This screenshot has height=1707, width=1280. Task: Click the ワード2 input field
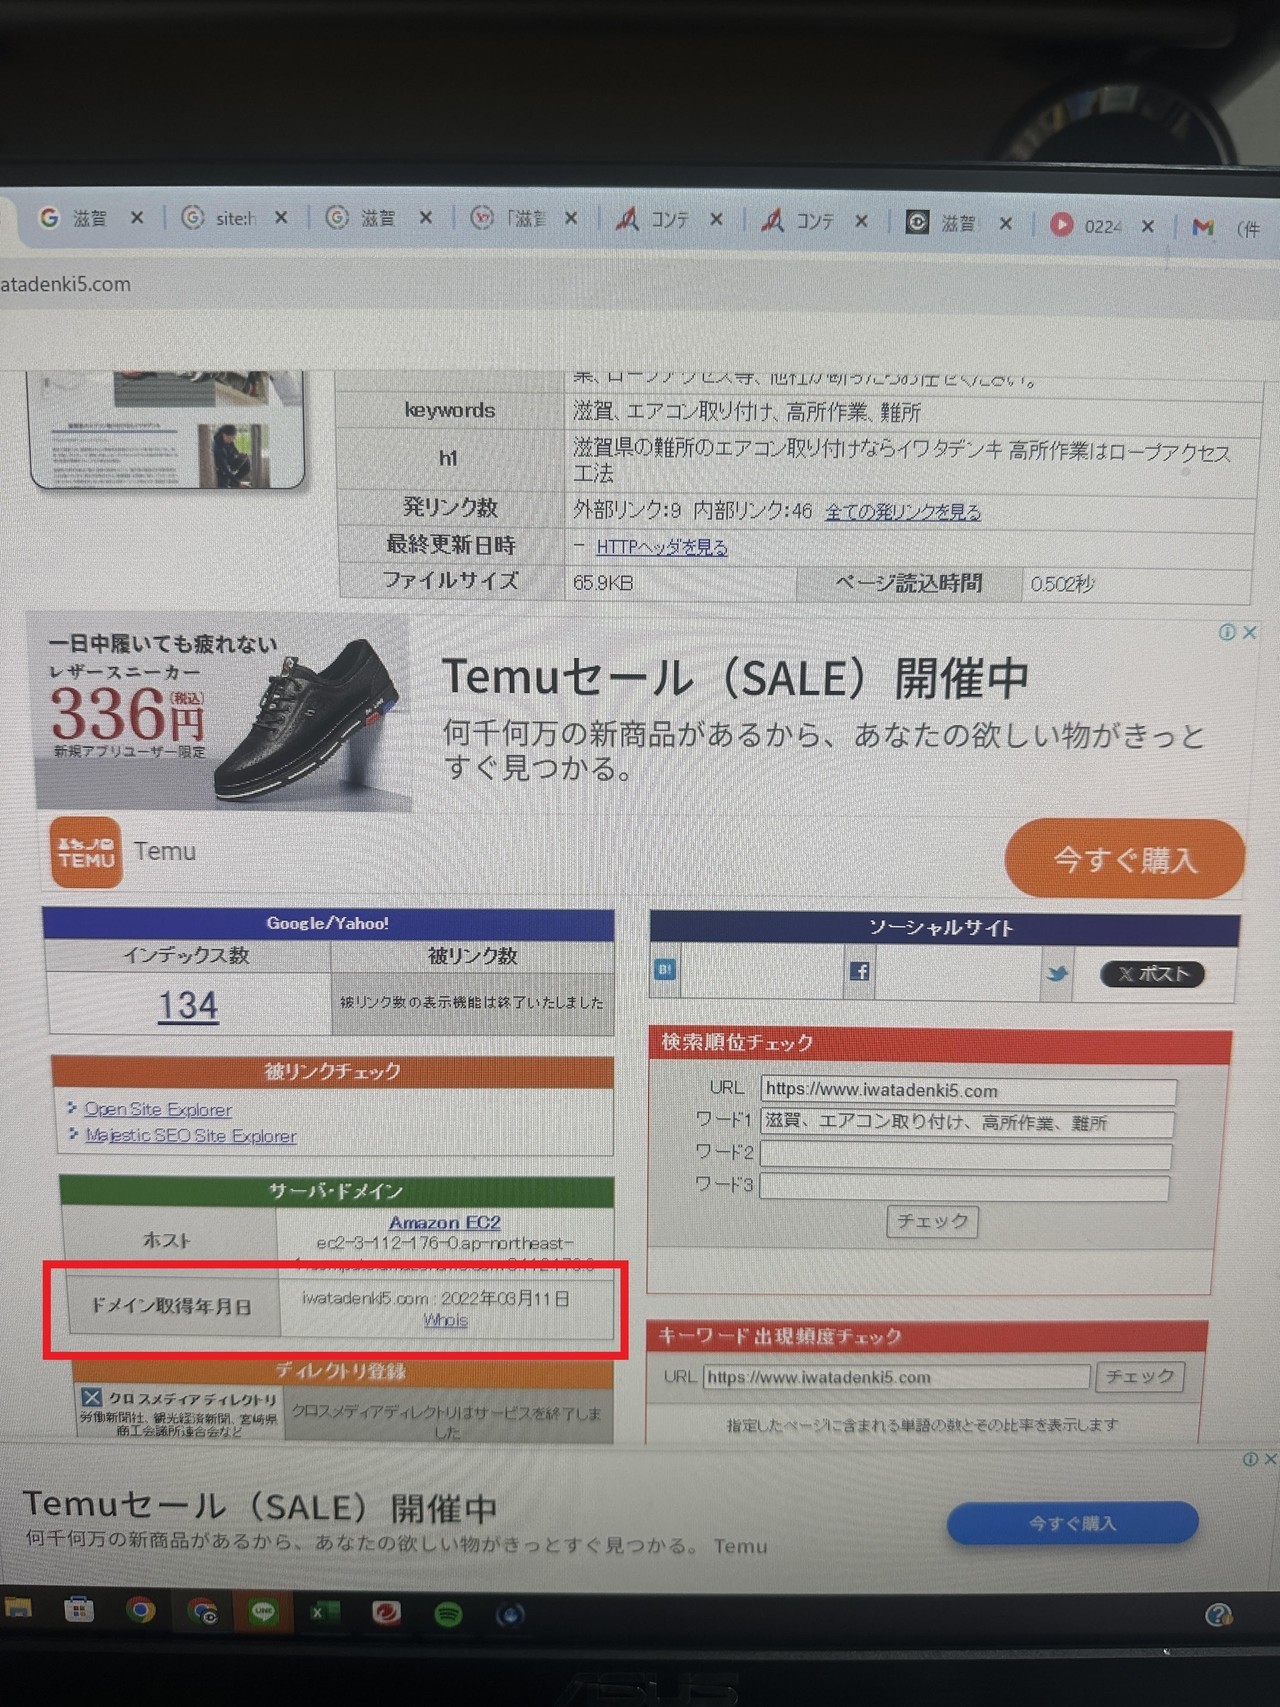click(965, 1156)
